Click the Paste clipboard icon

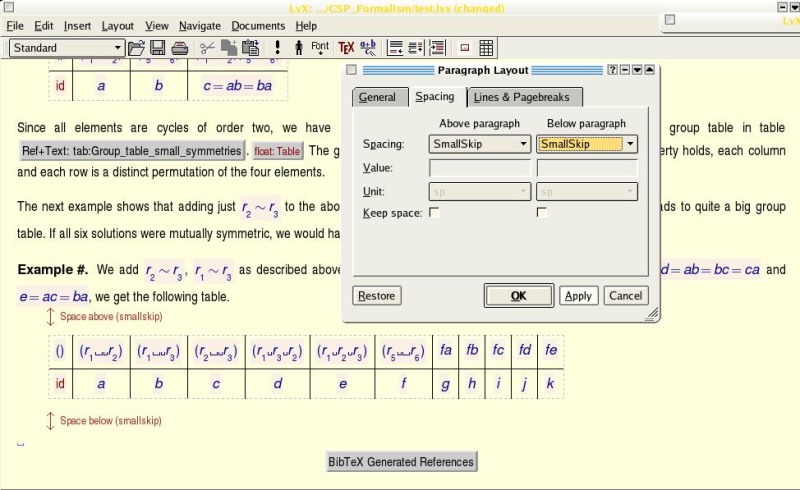[251, 48]
